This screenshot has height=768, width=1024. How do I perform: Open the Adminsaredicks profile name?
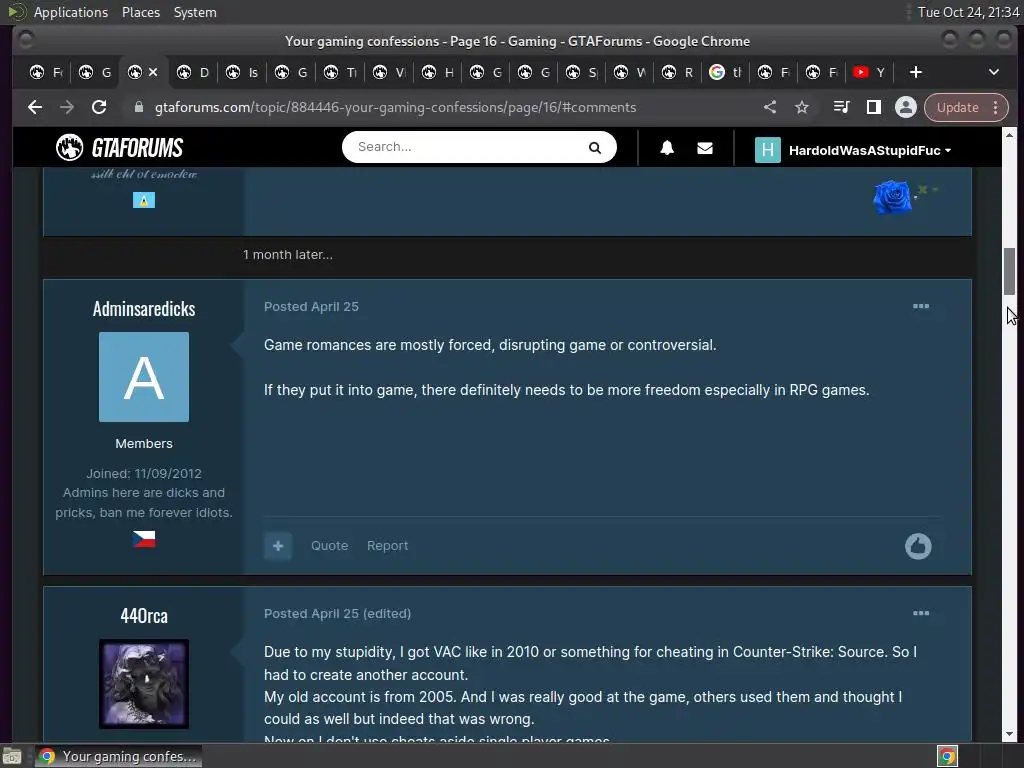point(144,309)
